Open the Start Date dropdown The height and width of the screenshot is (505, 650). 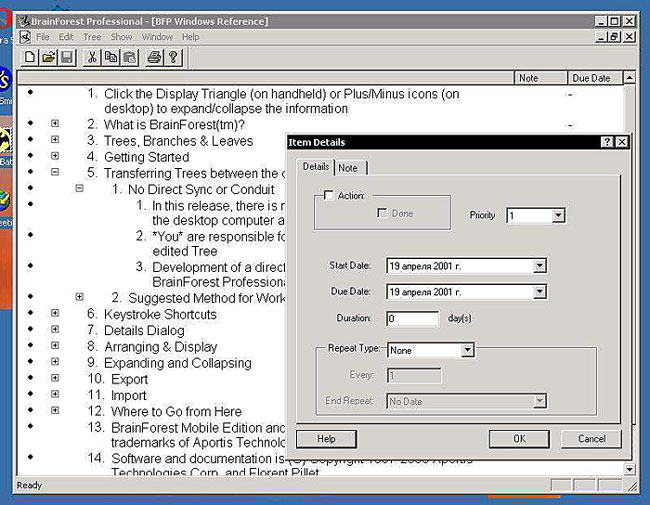point(540,266)
